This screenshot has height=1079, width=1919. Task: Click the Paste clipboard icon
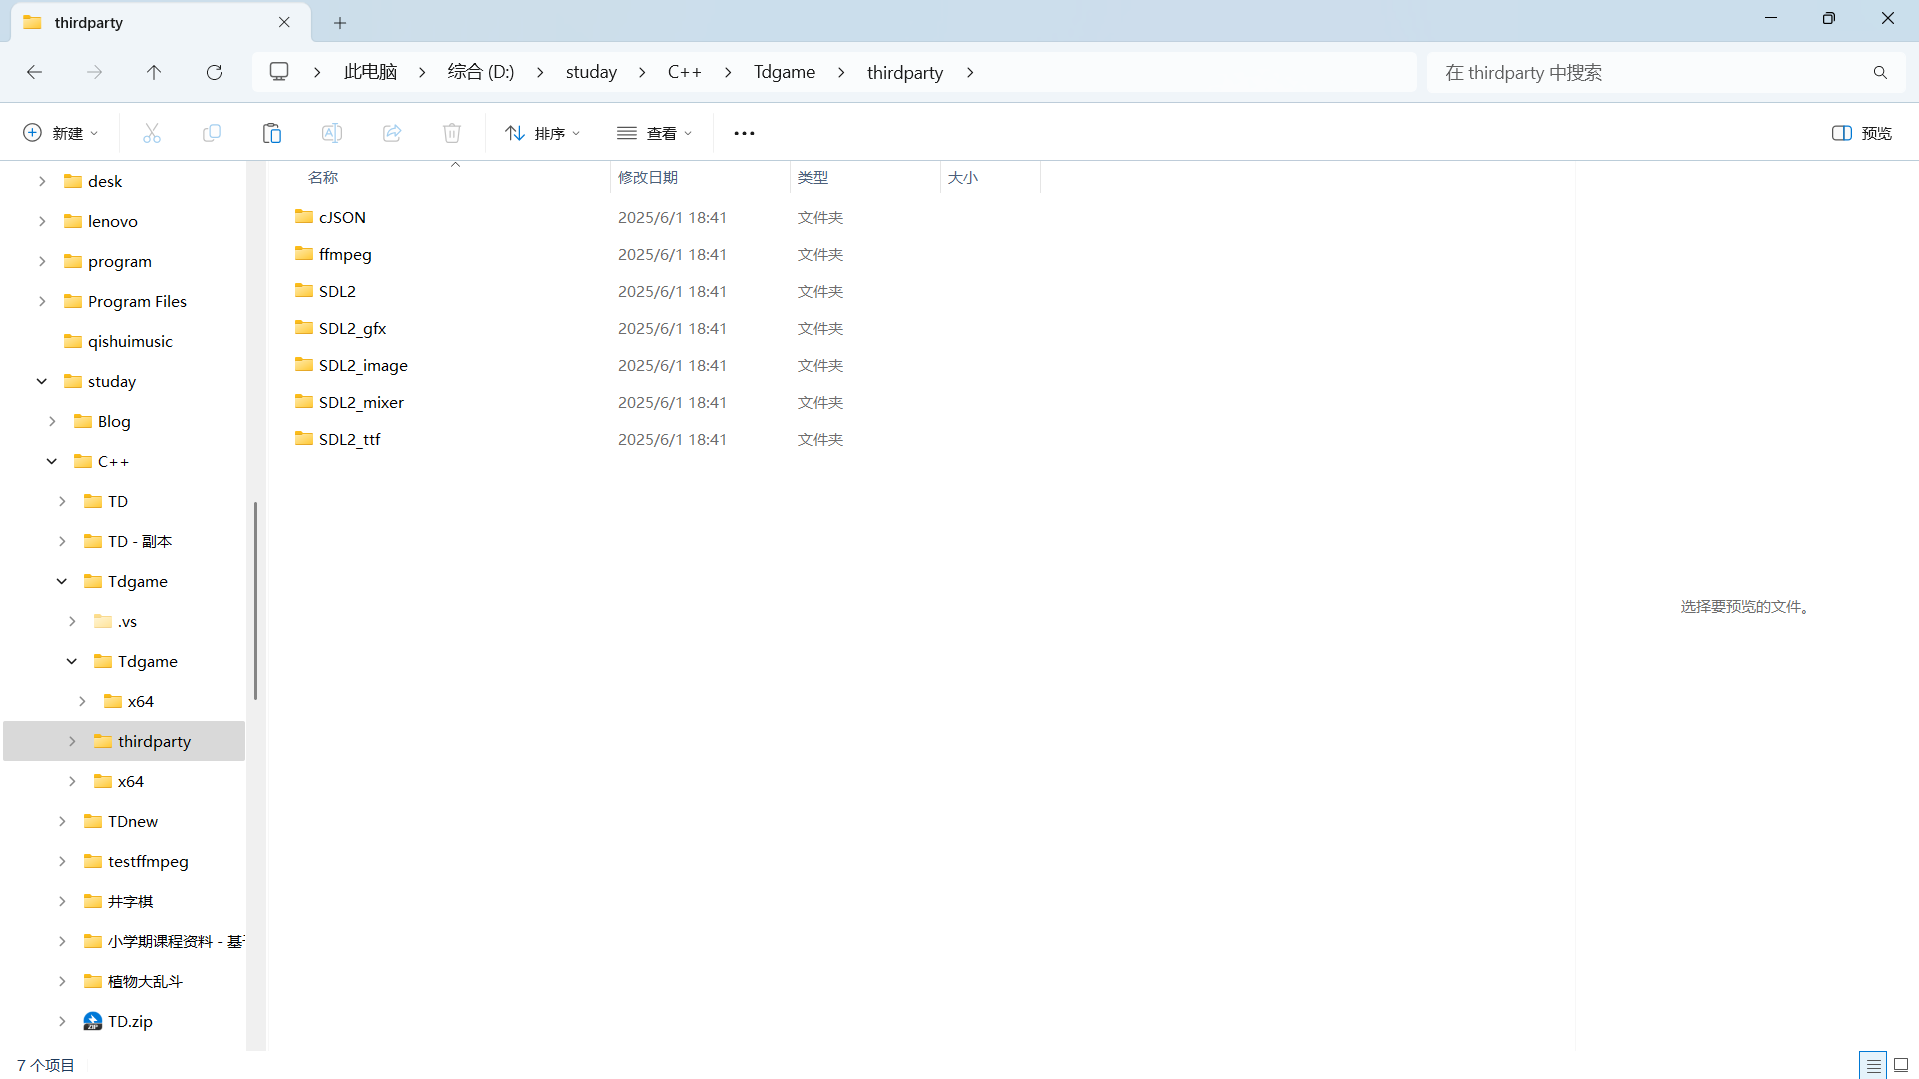[272, 133]
